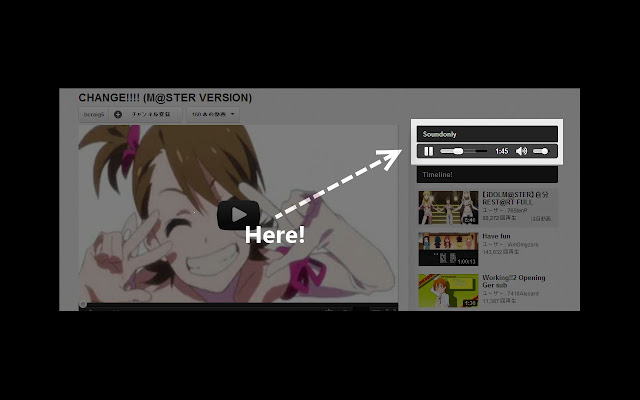Click the Have fun video title
This screenshot has width=640, height=400.
[496, 236]
